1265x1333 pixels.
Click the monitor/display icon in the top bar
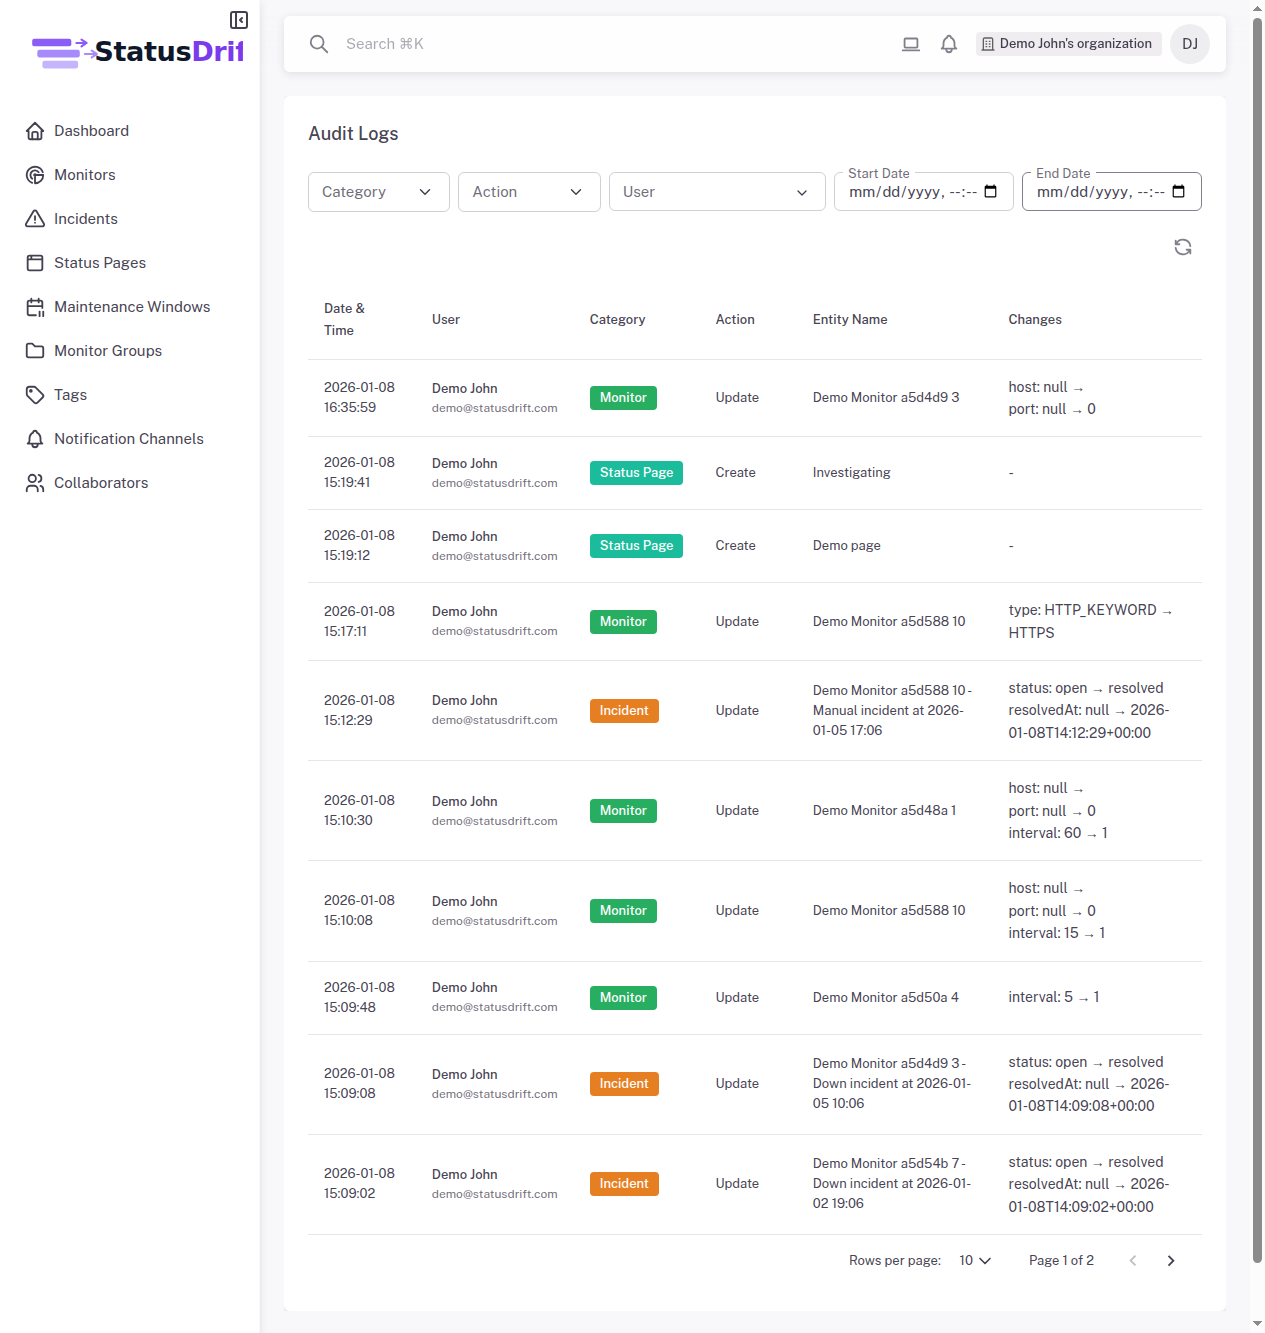[910, 43]
